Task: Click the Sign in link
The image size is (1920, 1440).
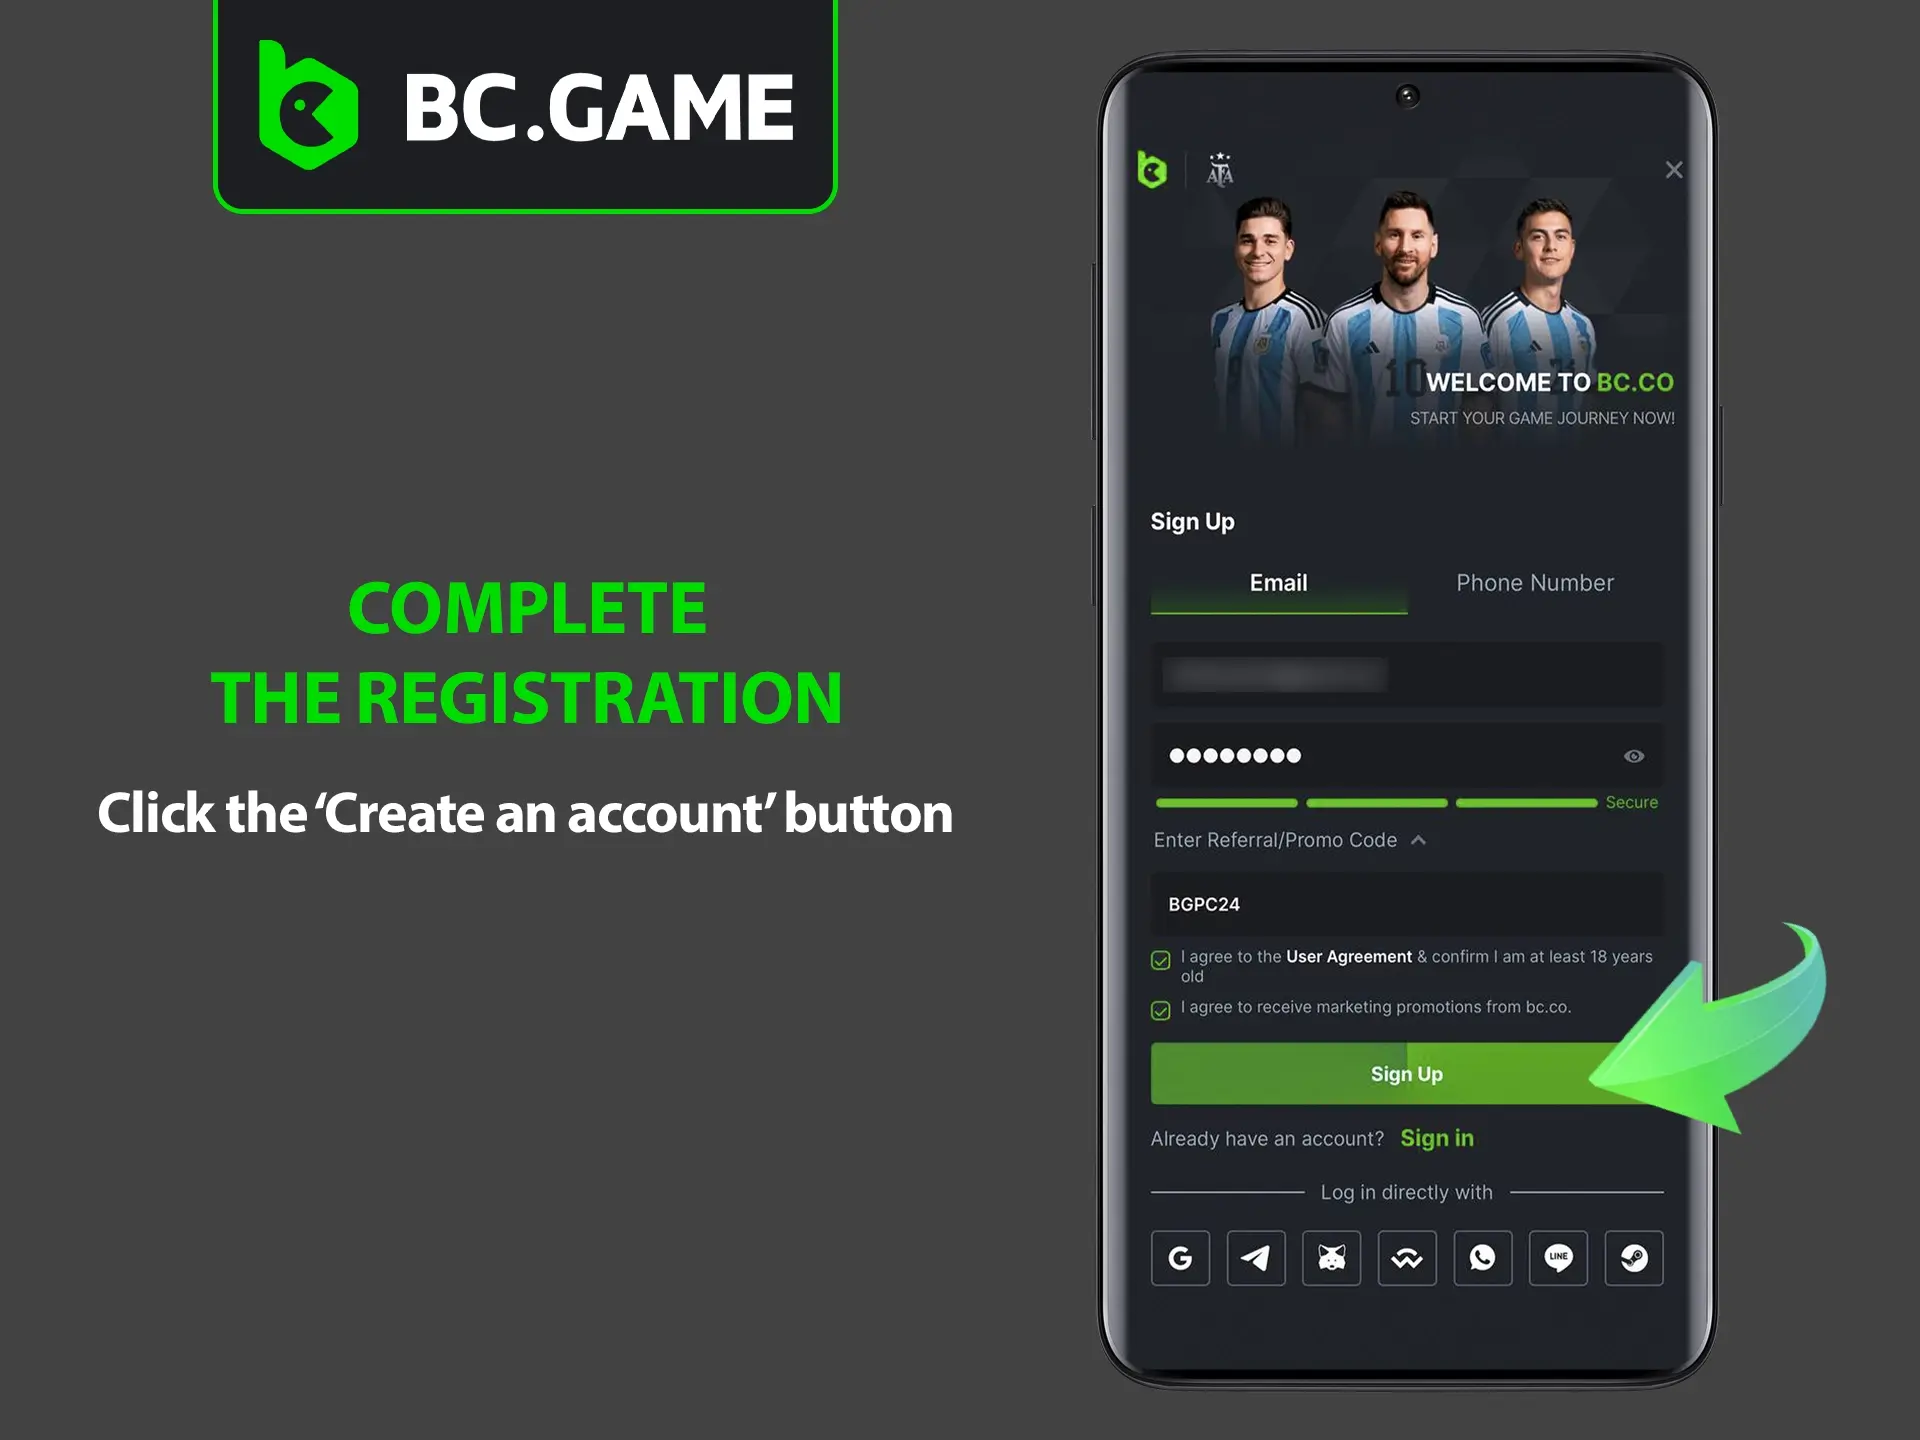Action: (x=1438, y=1139)
